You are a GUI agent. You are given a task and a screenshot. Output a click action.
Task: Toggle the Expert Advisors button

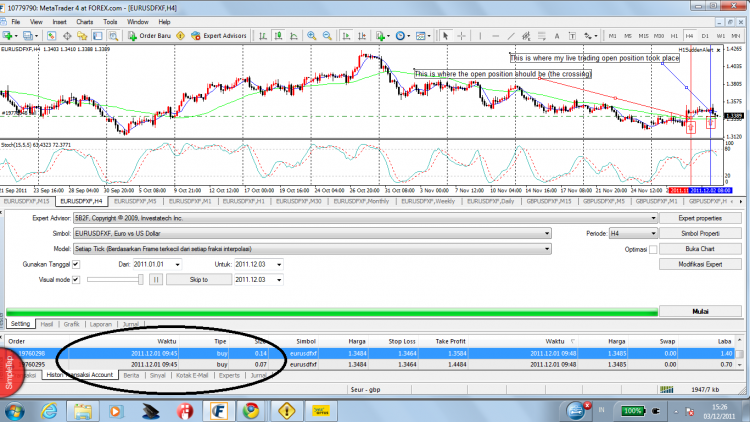click(219, 36)
